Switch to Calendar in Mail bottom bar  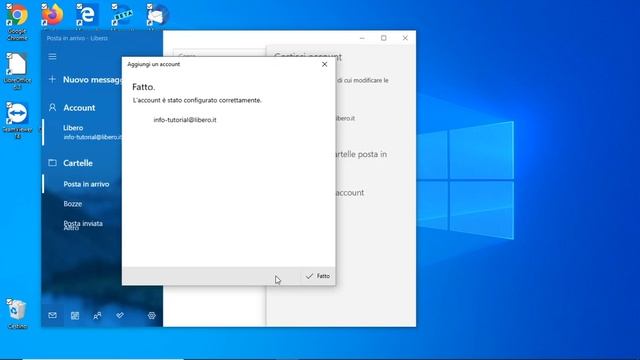pos(75,315)
